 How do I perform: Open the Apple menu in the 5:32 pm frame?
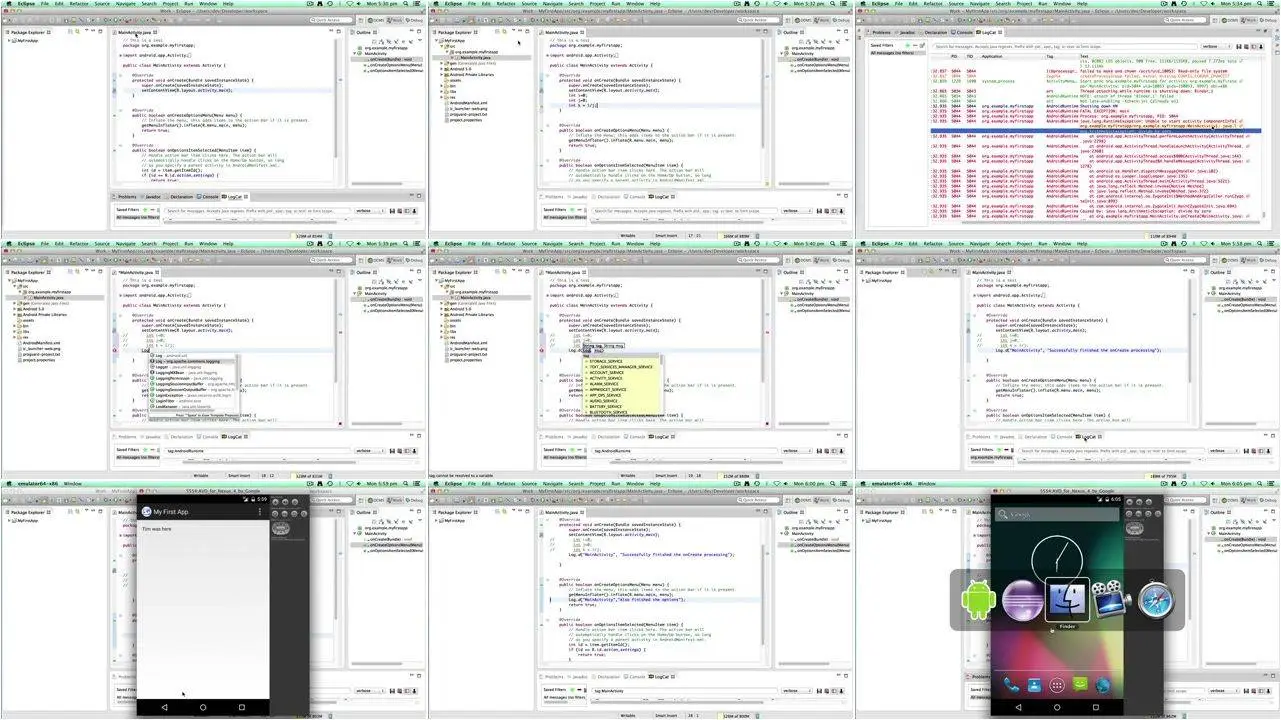436,4
